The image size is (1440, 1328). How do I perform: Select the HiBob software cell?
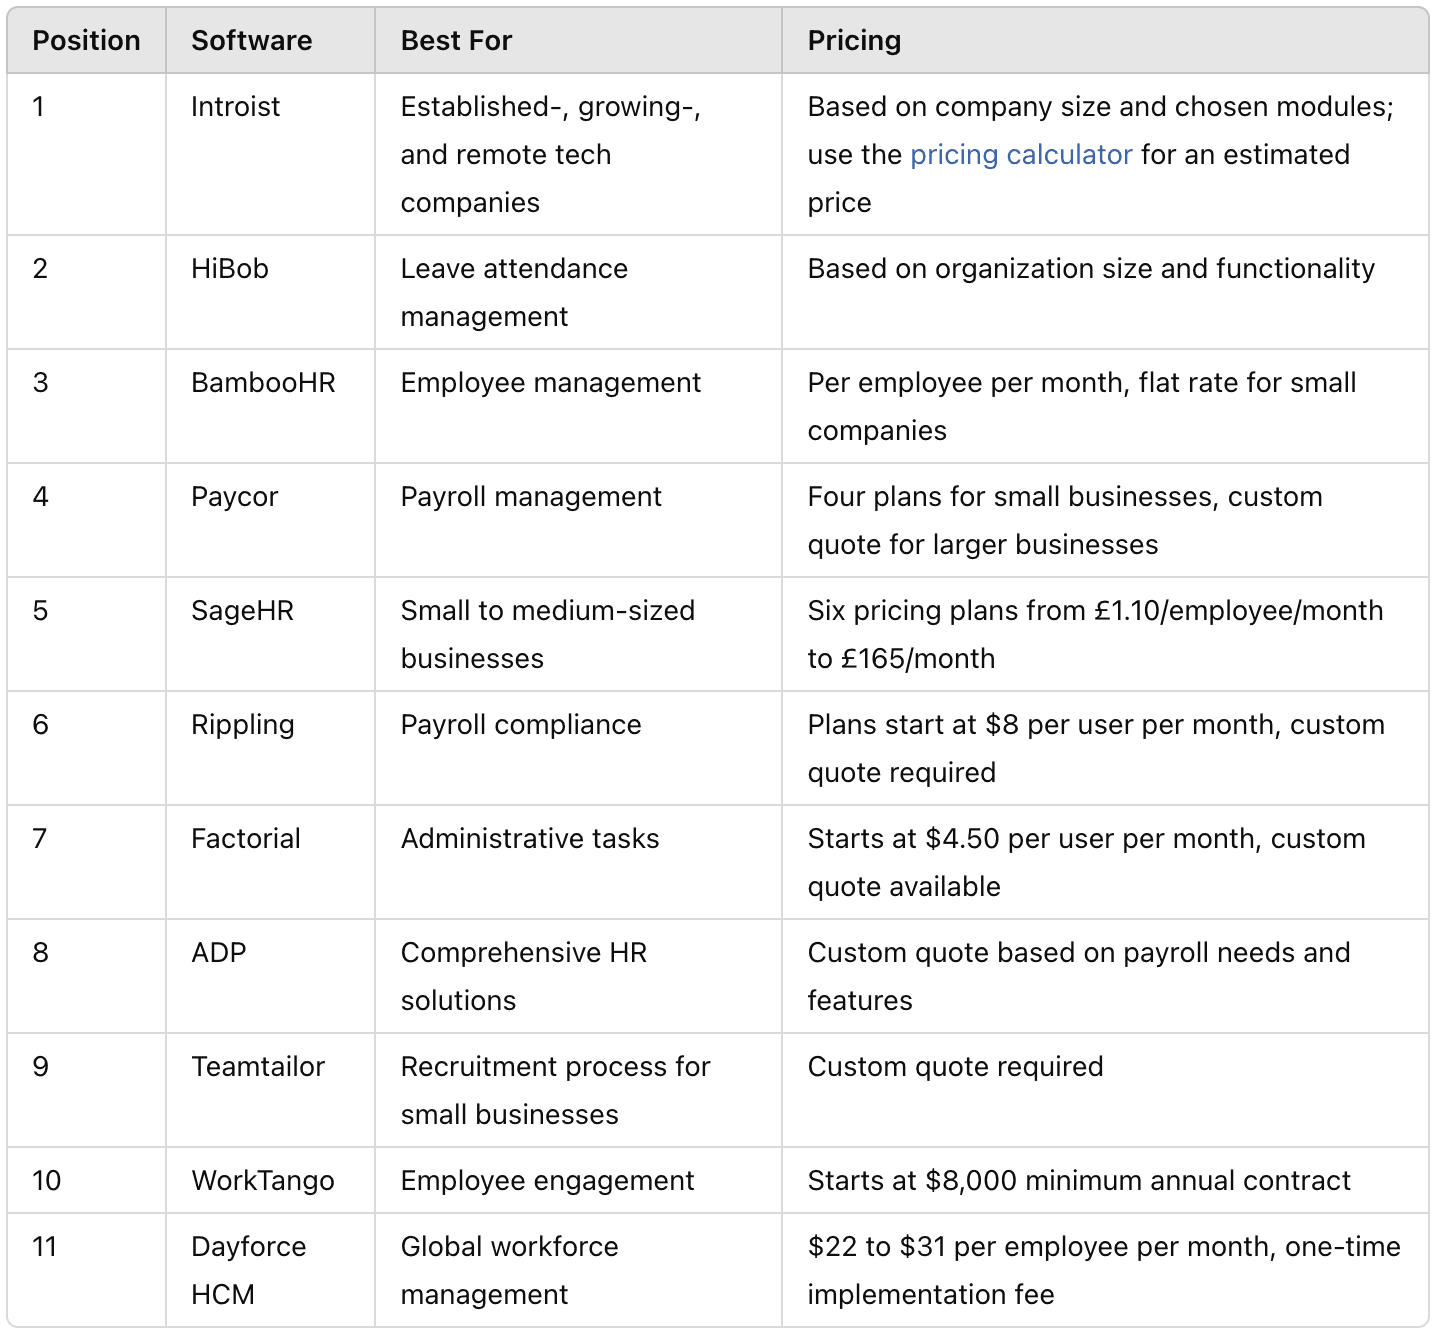270,292
